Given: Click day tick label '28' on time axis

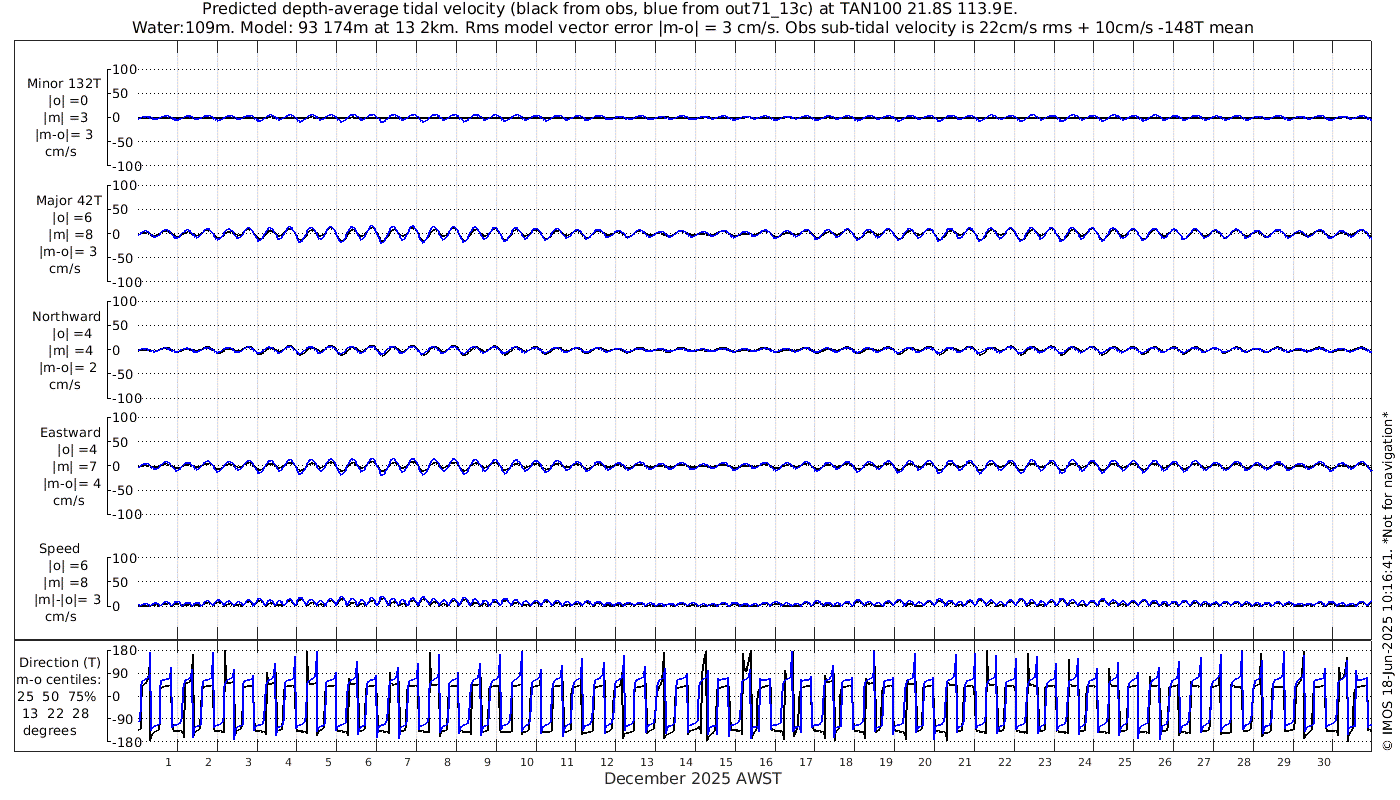Looking at the screenshot, I should click(x=1244, y=762).
